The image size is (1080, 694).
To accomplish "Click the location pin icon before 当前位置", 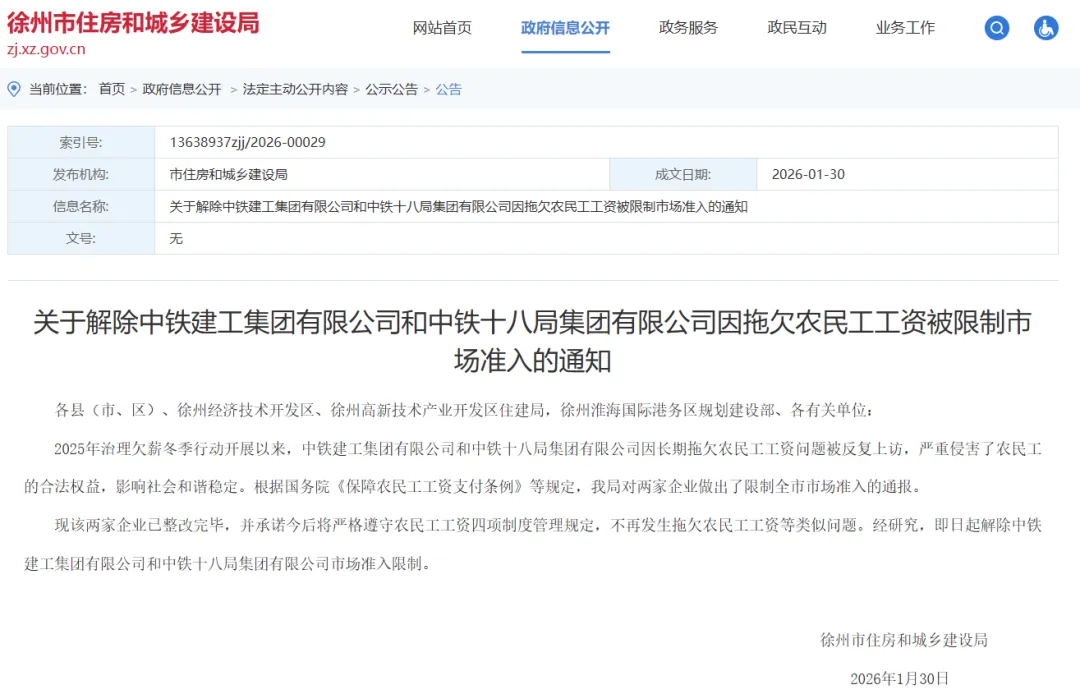I will click(14, 89).
